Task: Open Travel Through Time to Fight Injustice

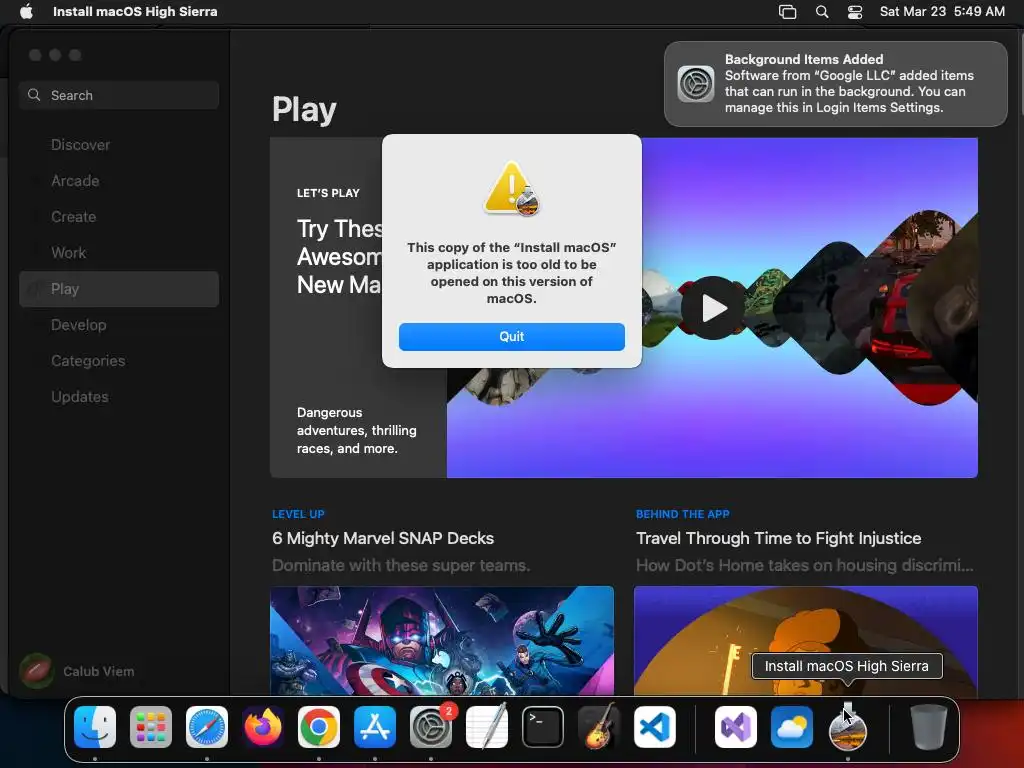Action: click(x=778, y=538)
